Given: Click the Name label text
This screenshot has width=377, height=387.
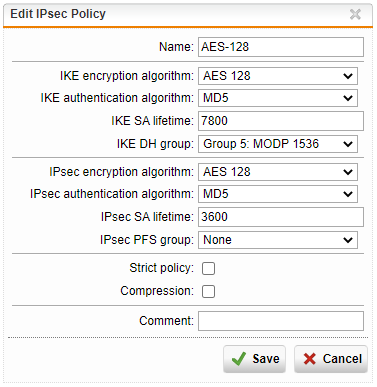Looking at the screenshot, I should [x=176, y=47].
